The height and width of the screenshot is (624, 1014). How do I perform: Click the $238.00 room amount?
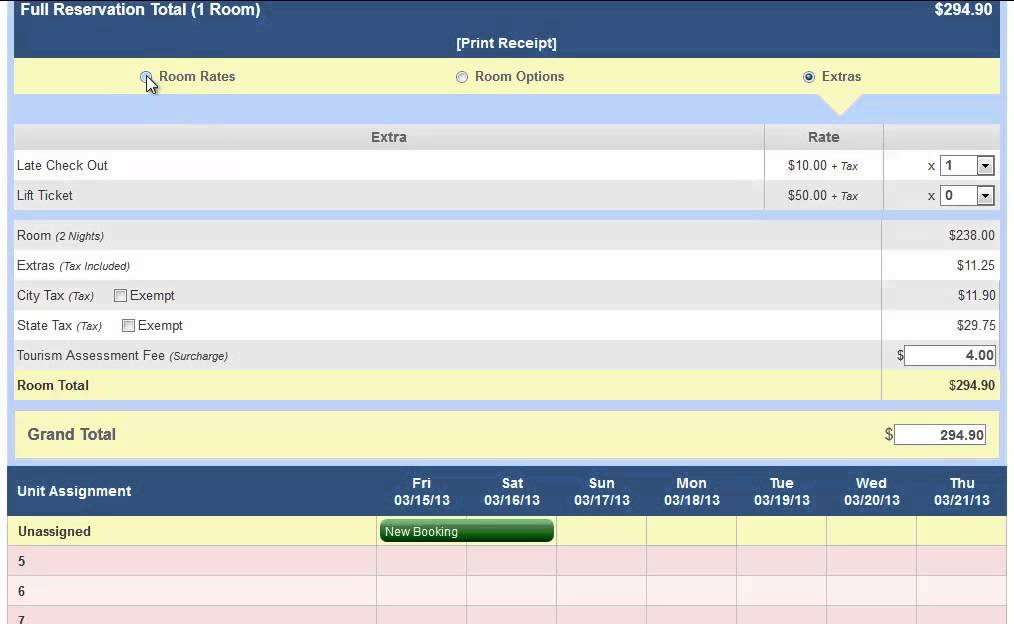(x=971, y=235)
